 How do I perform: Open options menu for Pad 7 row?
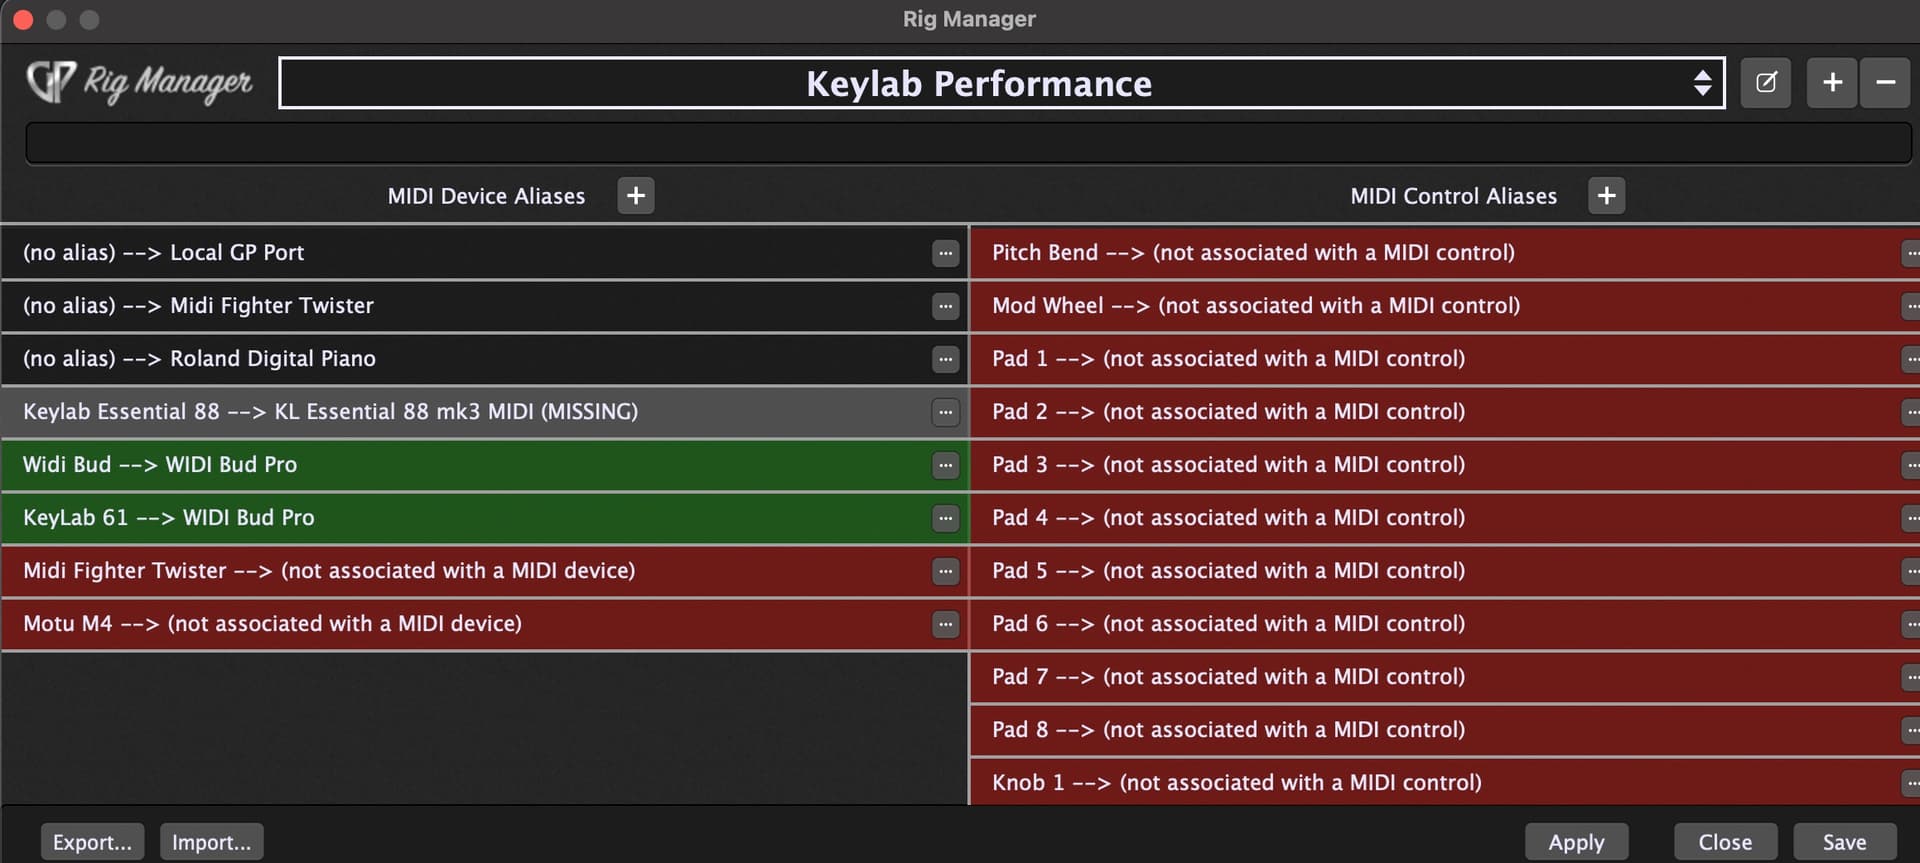1911,677
